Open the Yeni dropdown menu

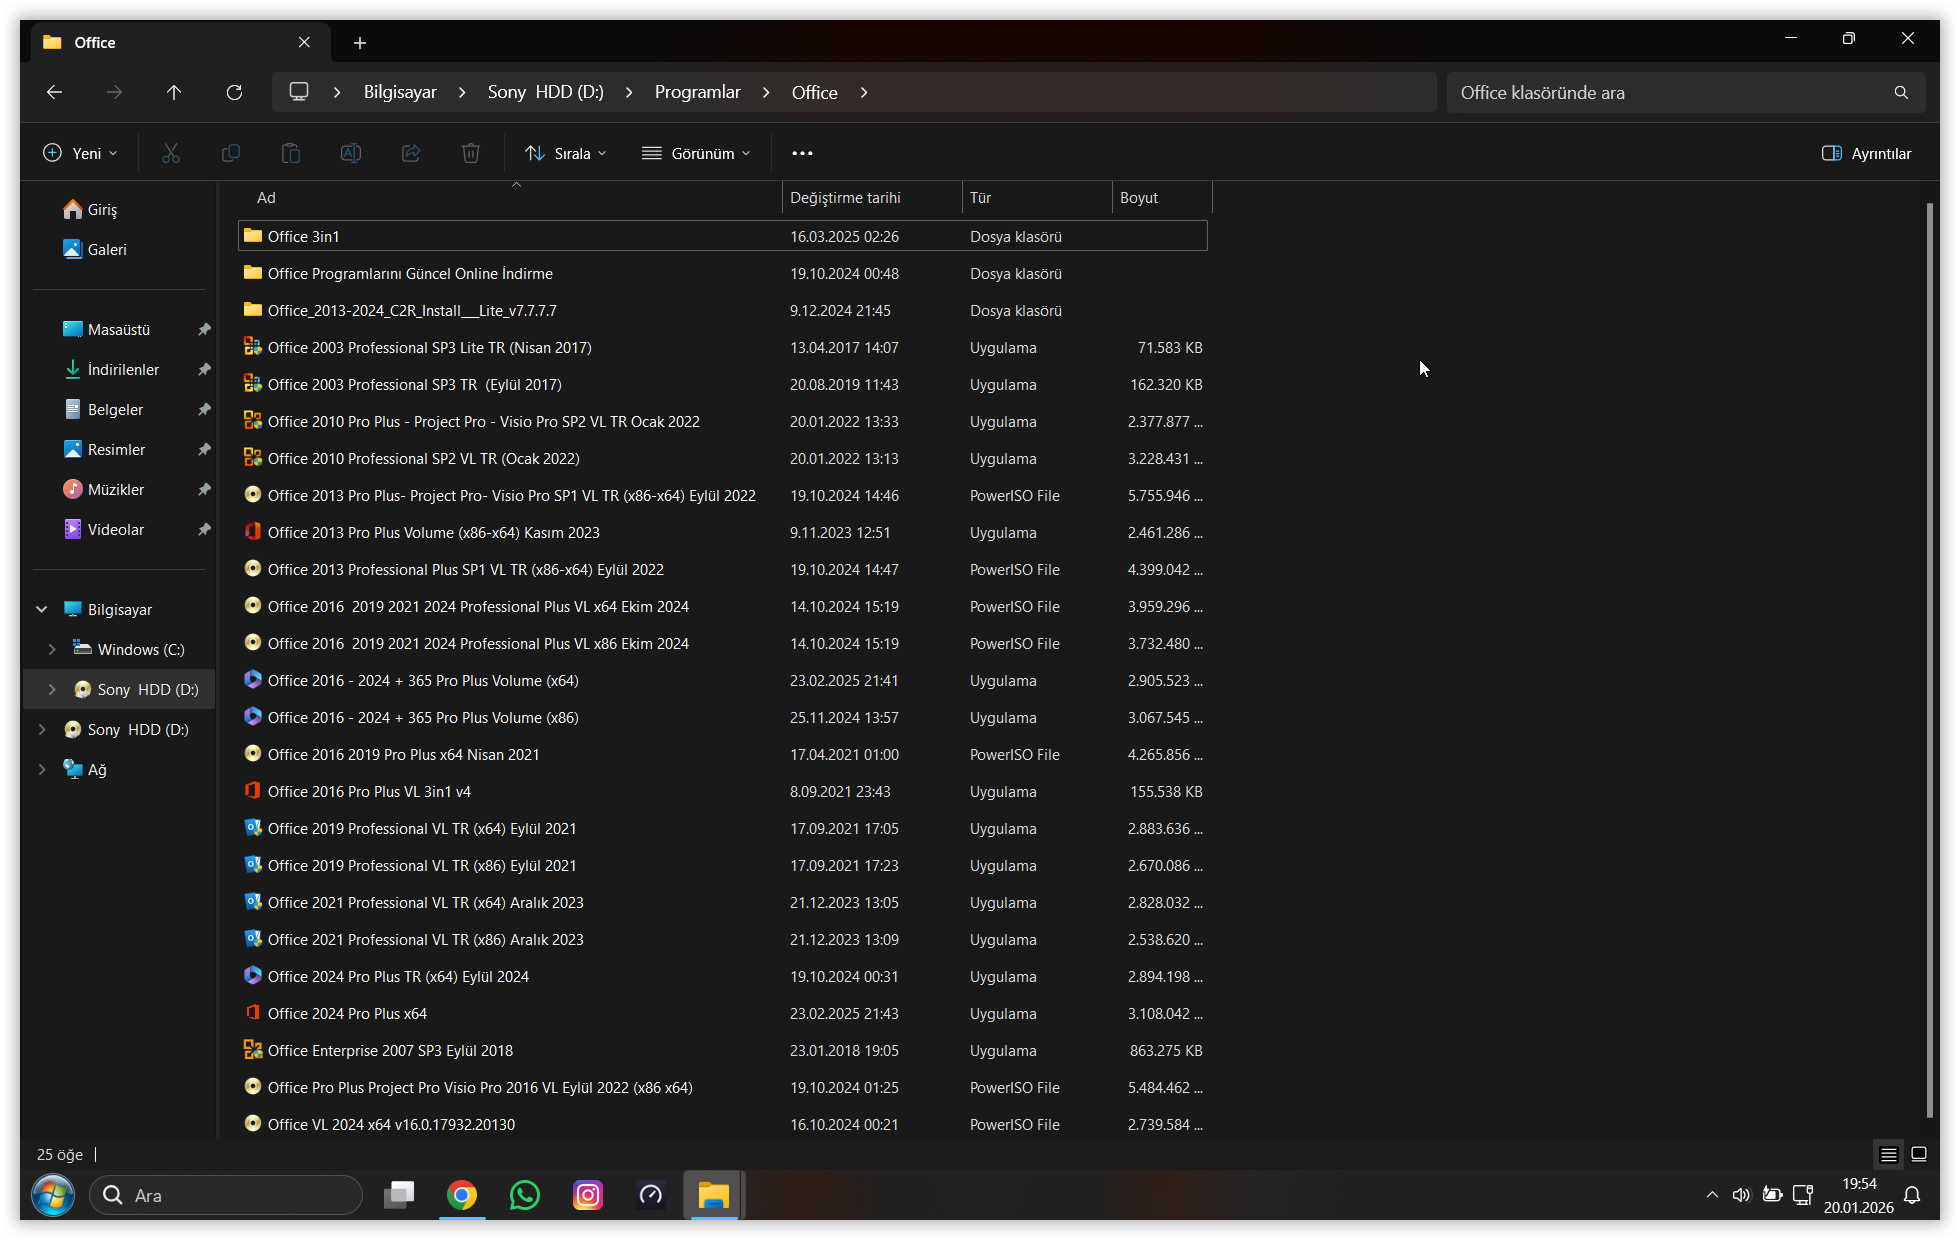coord(80,153)
